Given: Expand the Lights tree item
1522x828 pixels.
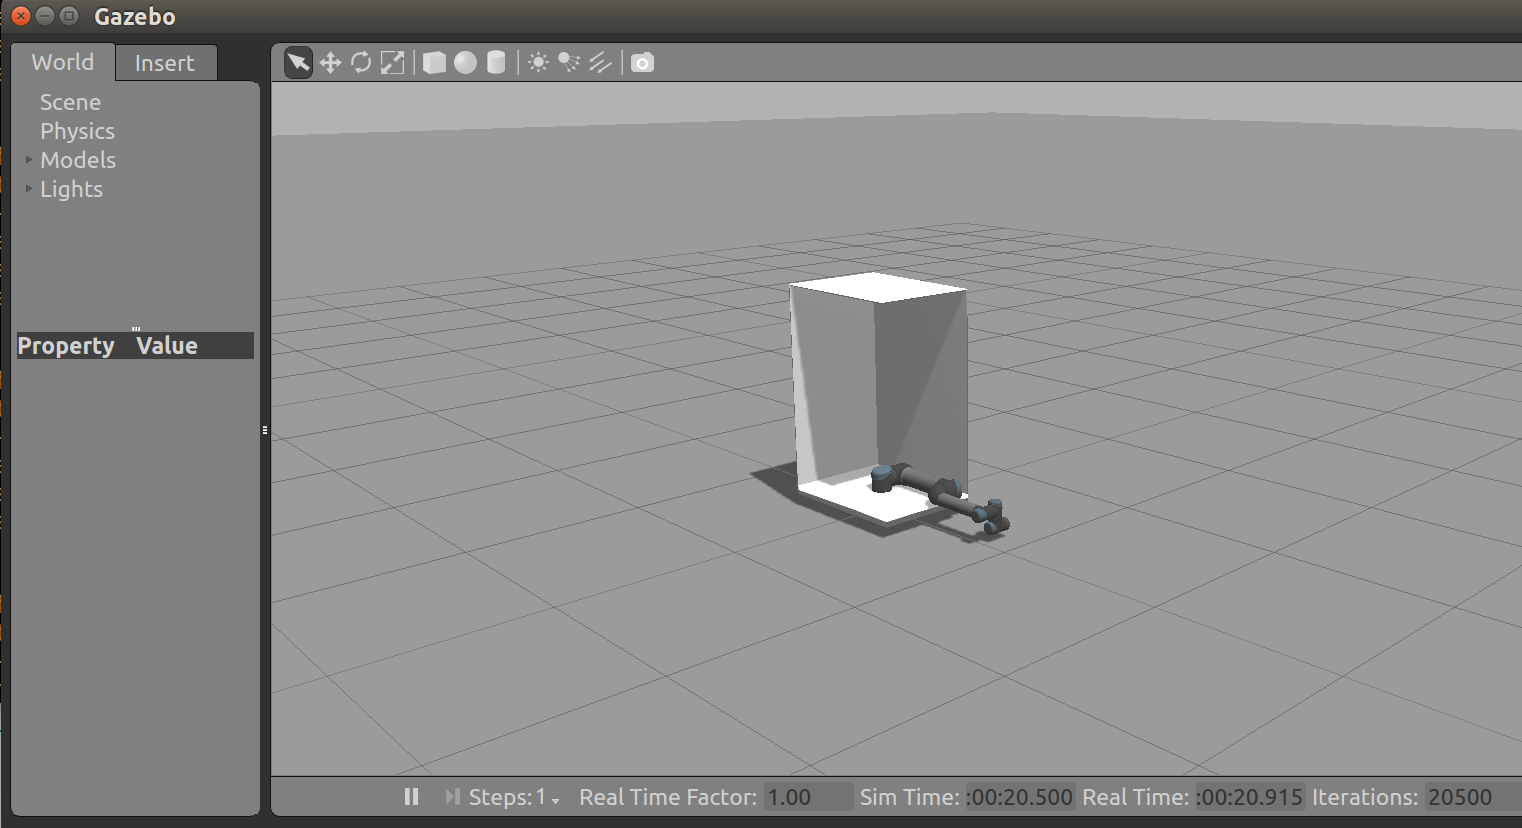Looking at the screenshot, I should [28, 189].
